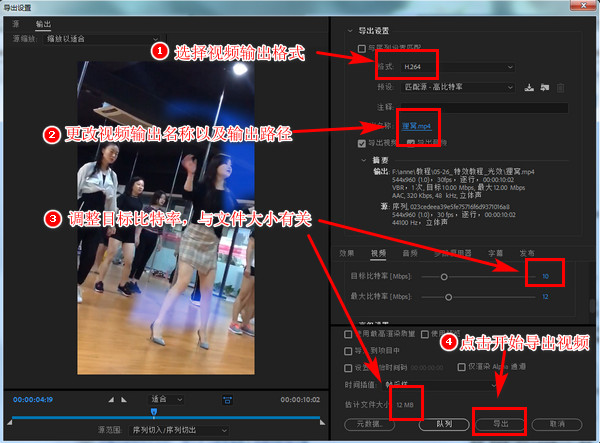
Task: Open the 字幕 tab
Action: pos(496,253)
